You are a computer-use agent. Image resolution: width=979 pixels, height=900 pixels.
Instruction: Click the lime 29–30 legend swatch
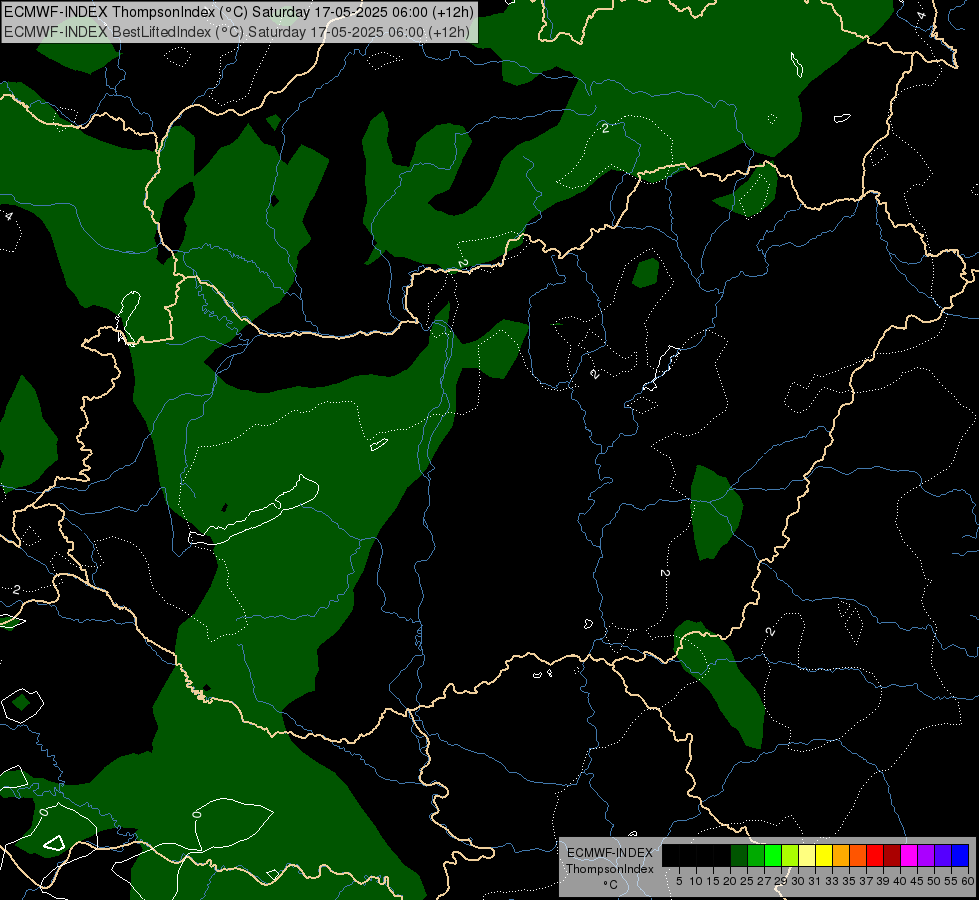click(790, 855)
